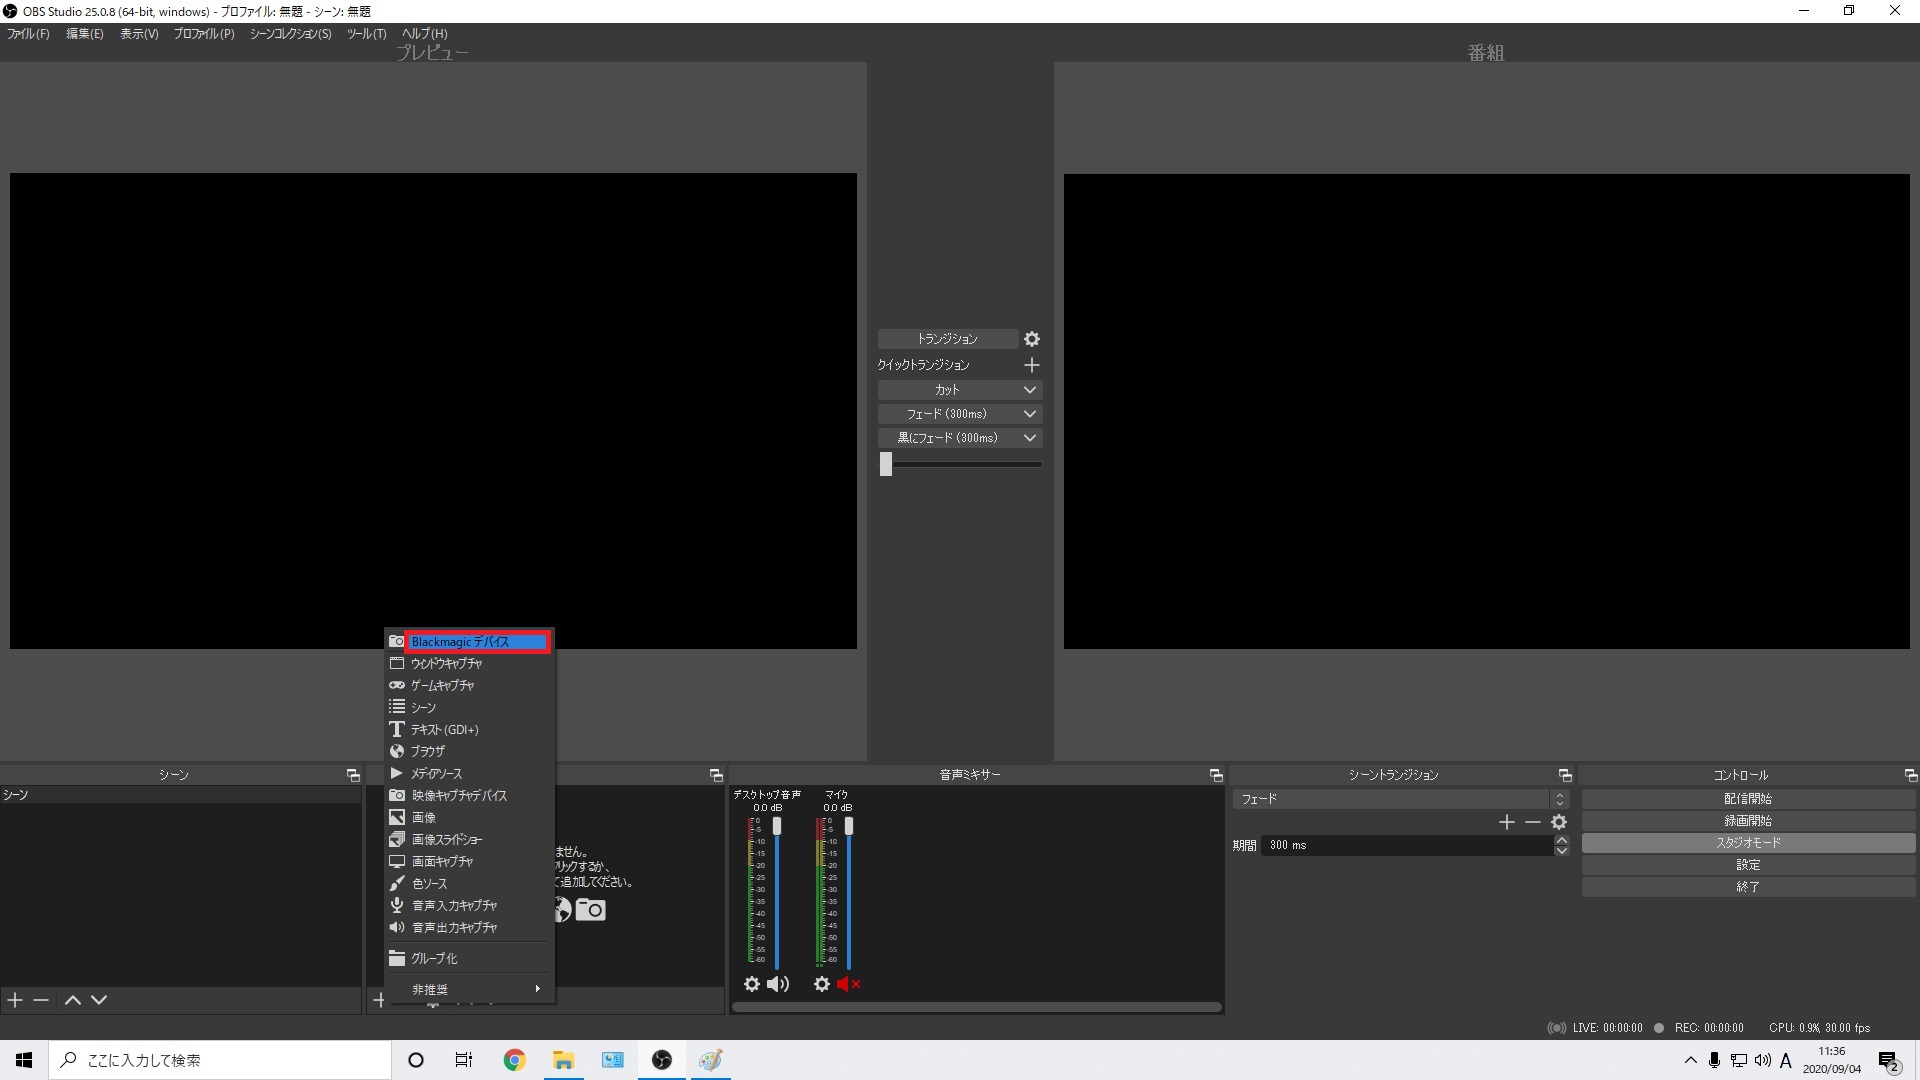The height and width of the screenshot is (1080, 1920).
Task: Click 終了 to exit OBS
Action: click(1748, 887)
